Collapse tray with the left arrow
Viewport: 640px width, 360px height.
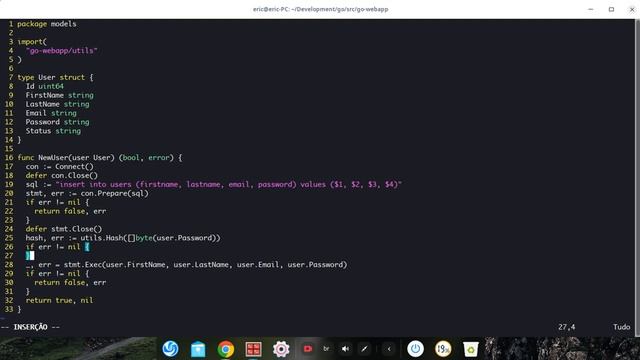pyautogui.click(x=389, y=349)
